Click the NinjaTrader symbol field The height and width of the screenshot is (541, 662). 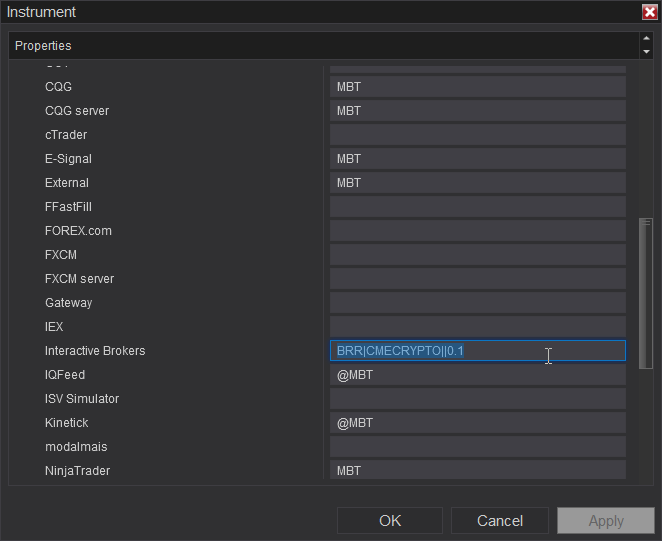click(478, 470)
